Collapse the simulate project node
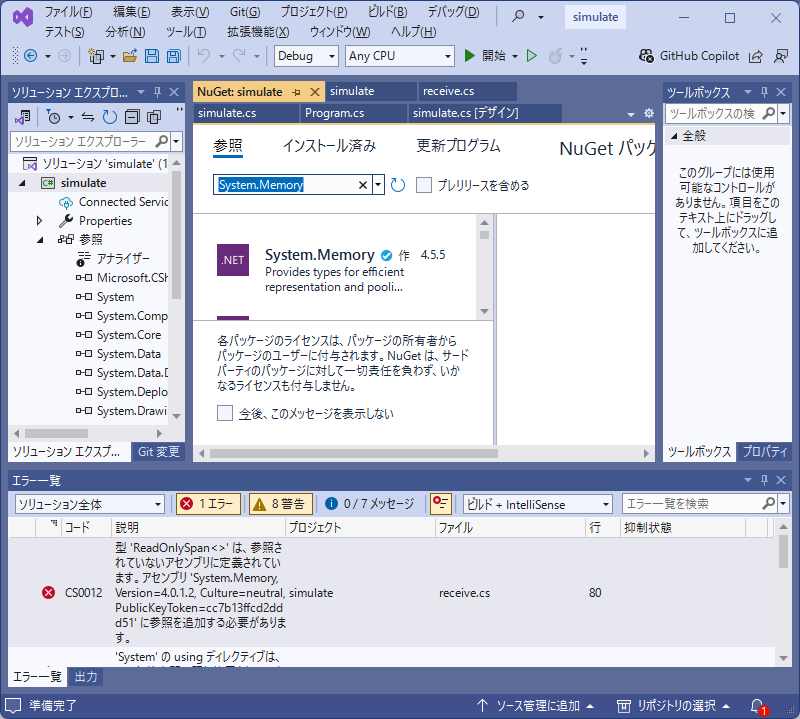The image size is (800, 719). pos(22,183)
